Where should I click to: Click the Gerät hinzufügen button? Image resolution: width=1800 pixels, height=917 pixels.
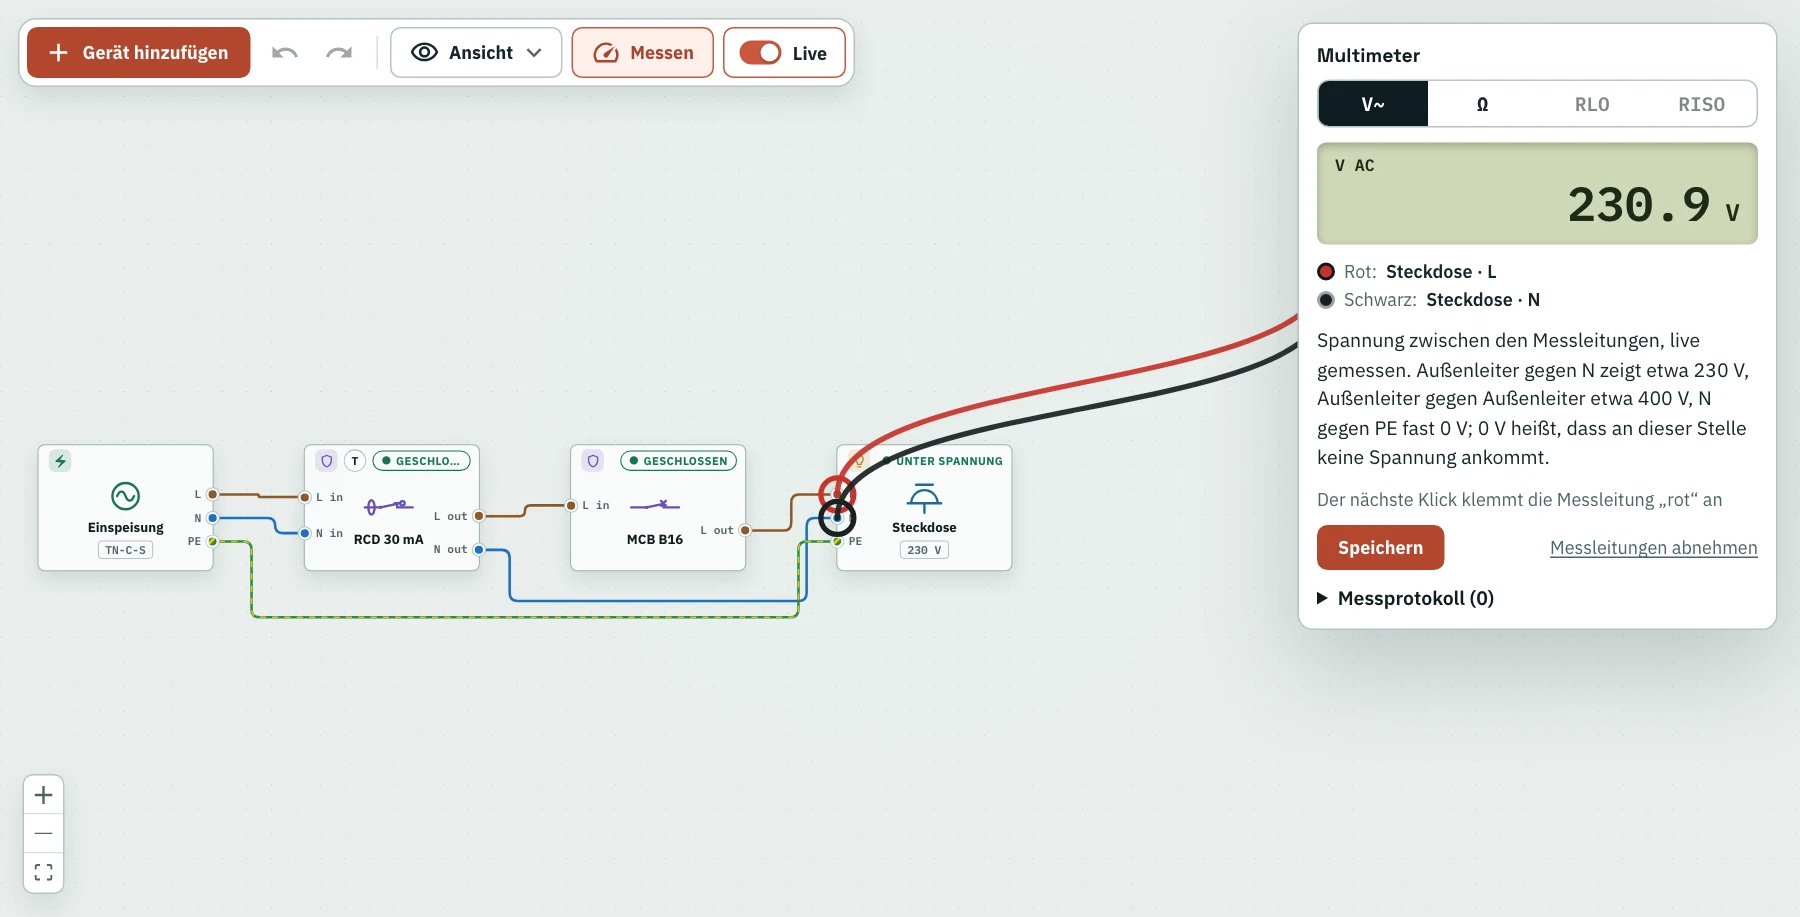[138, 53]
